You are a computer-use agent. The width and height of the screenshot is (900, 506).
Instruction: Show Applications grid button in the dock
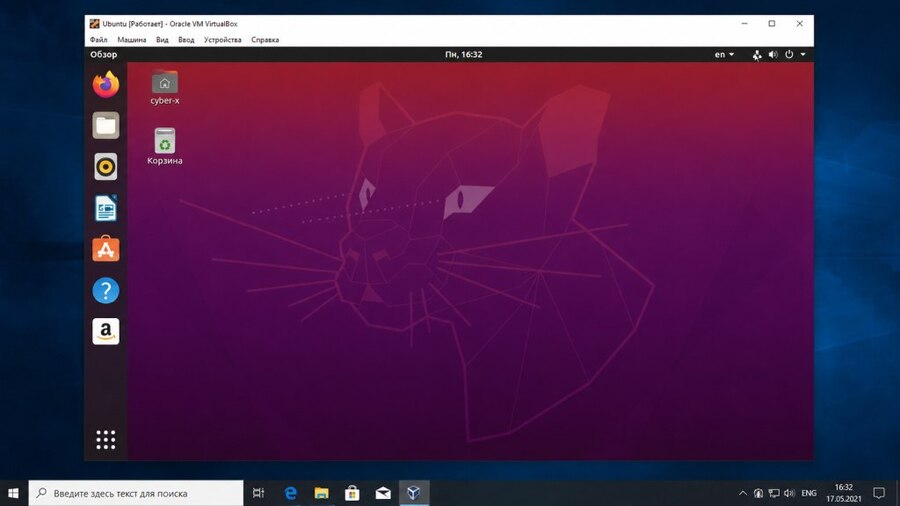click(106, 439)
